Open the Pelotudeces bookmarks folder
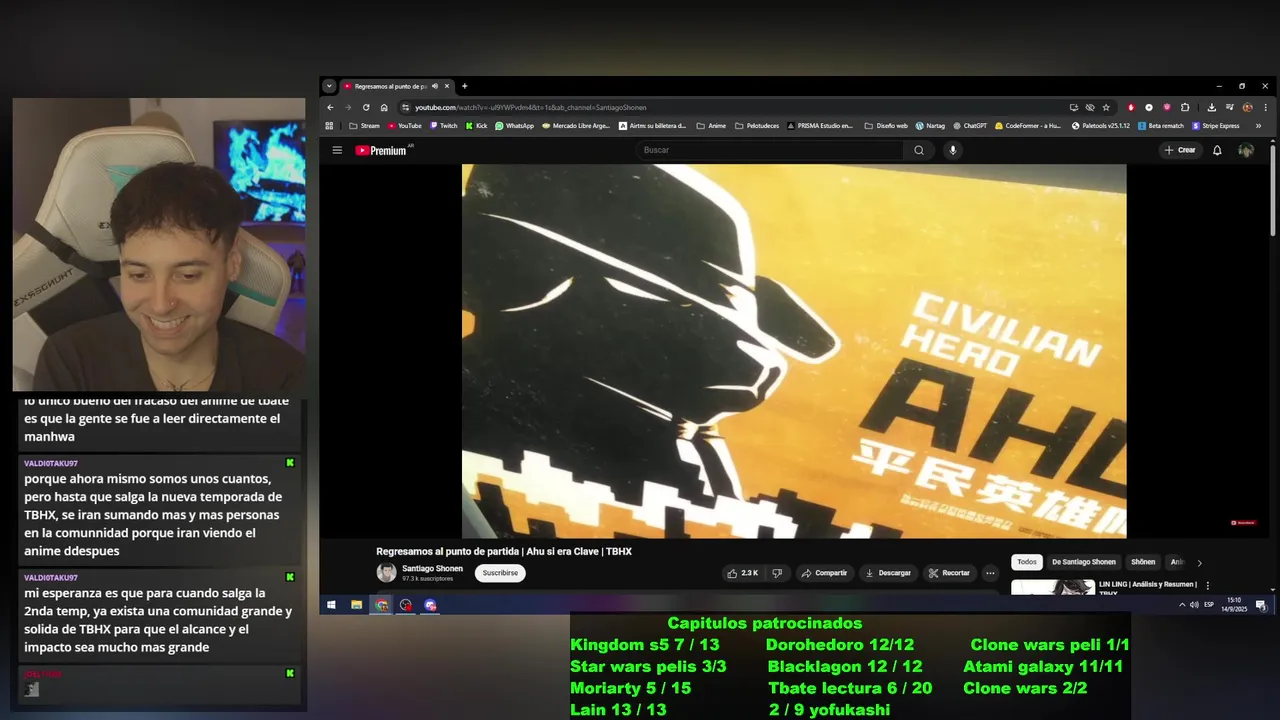The image size is (1280, 720). coord(757,126)
